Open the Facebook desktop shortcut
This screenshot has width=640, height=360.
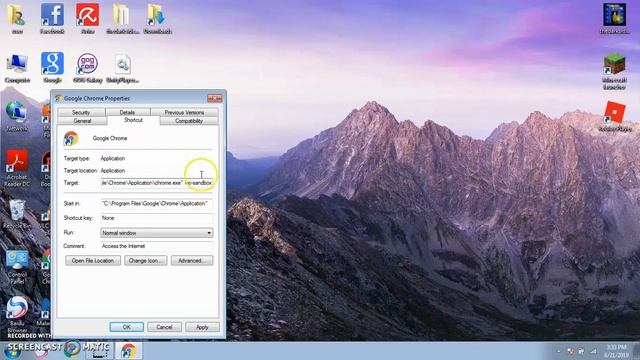(52, 18)
